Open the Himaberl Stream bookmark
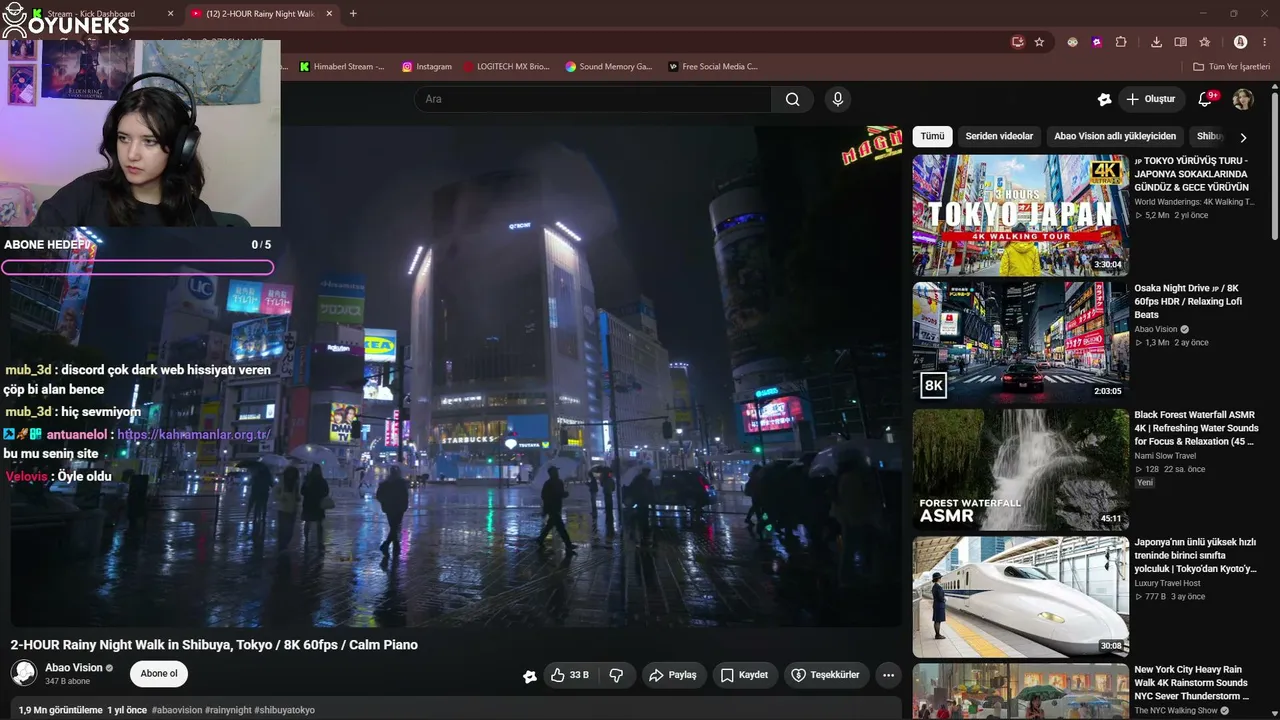1280x720 pixels. point(342,67)
